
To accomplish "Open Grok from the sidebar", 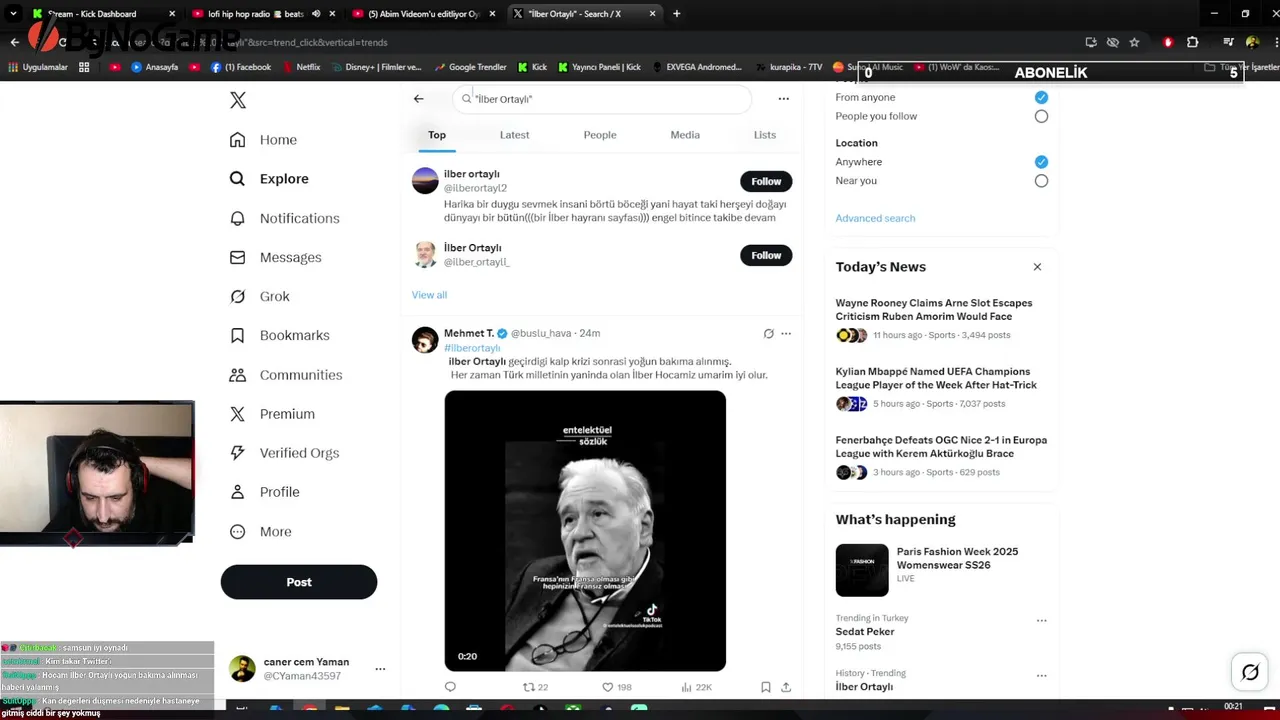I will 260,296.
